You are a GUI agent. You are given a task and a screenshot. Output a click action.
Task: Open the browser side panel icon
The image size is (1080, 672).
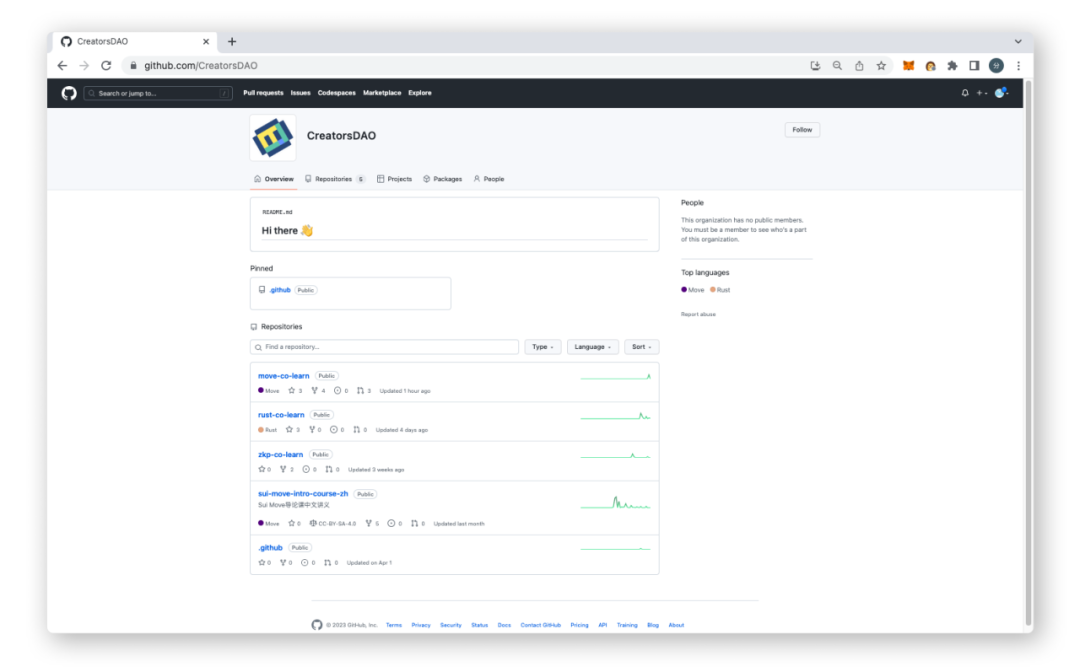tap(974, 65)
